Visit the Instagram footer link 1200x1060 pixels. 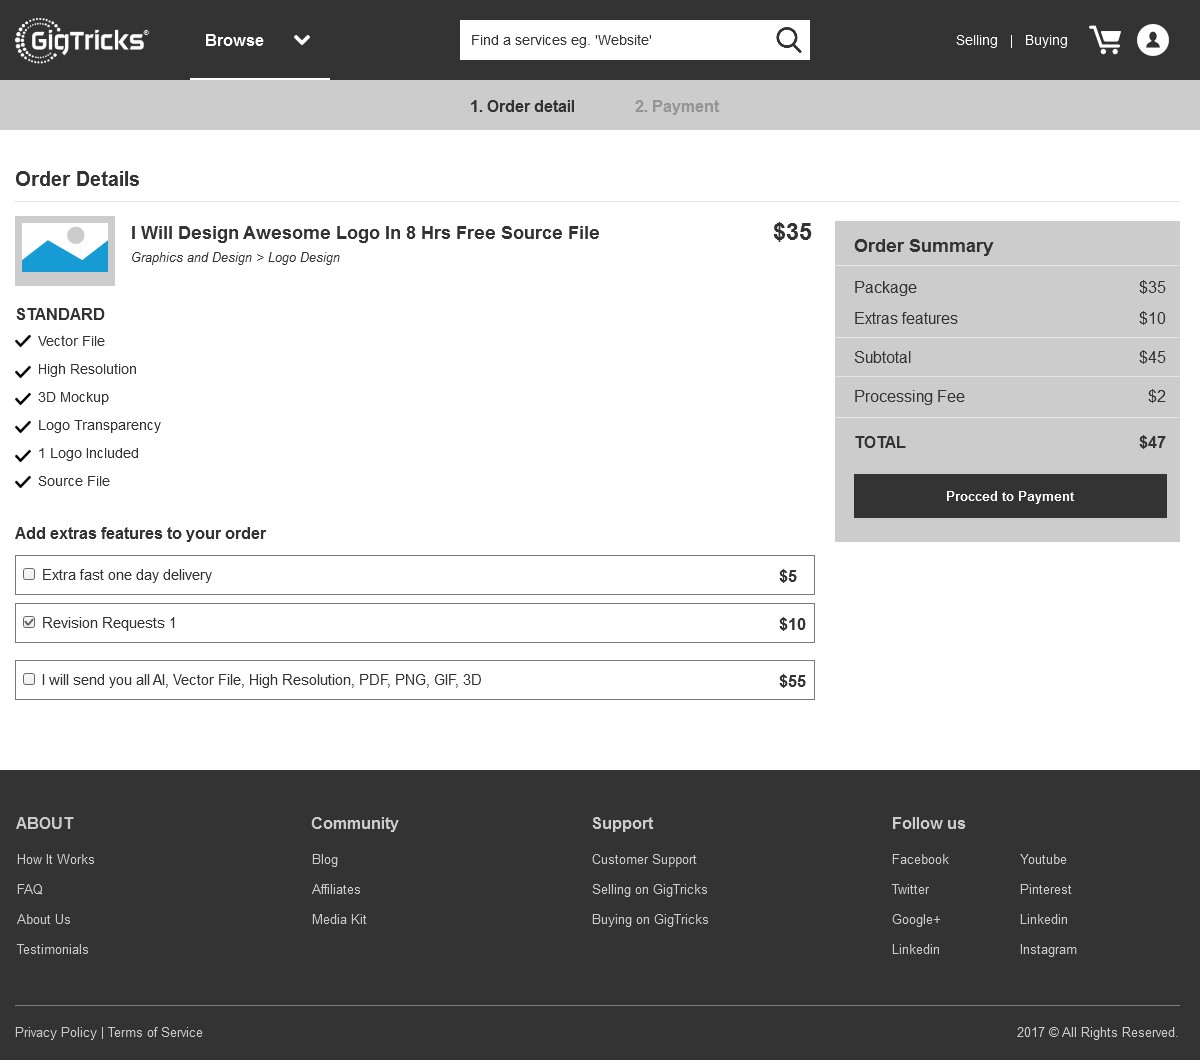tap(1048, 949)
